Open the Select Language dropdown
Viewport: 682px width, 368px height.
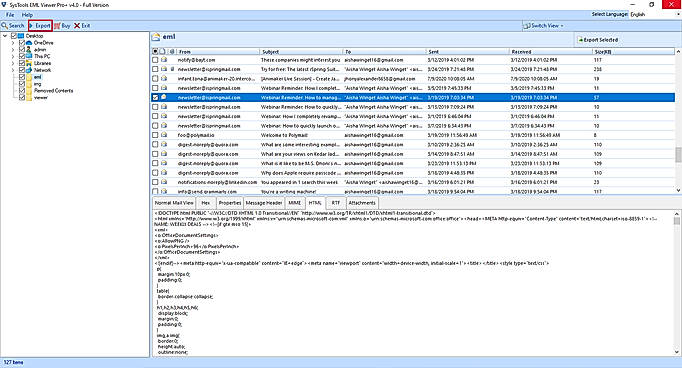click(x=655, y=14)
